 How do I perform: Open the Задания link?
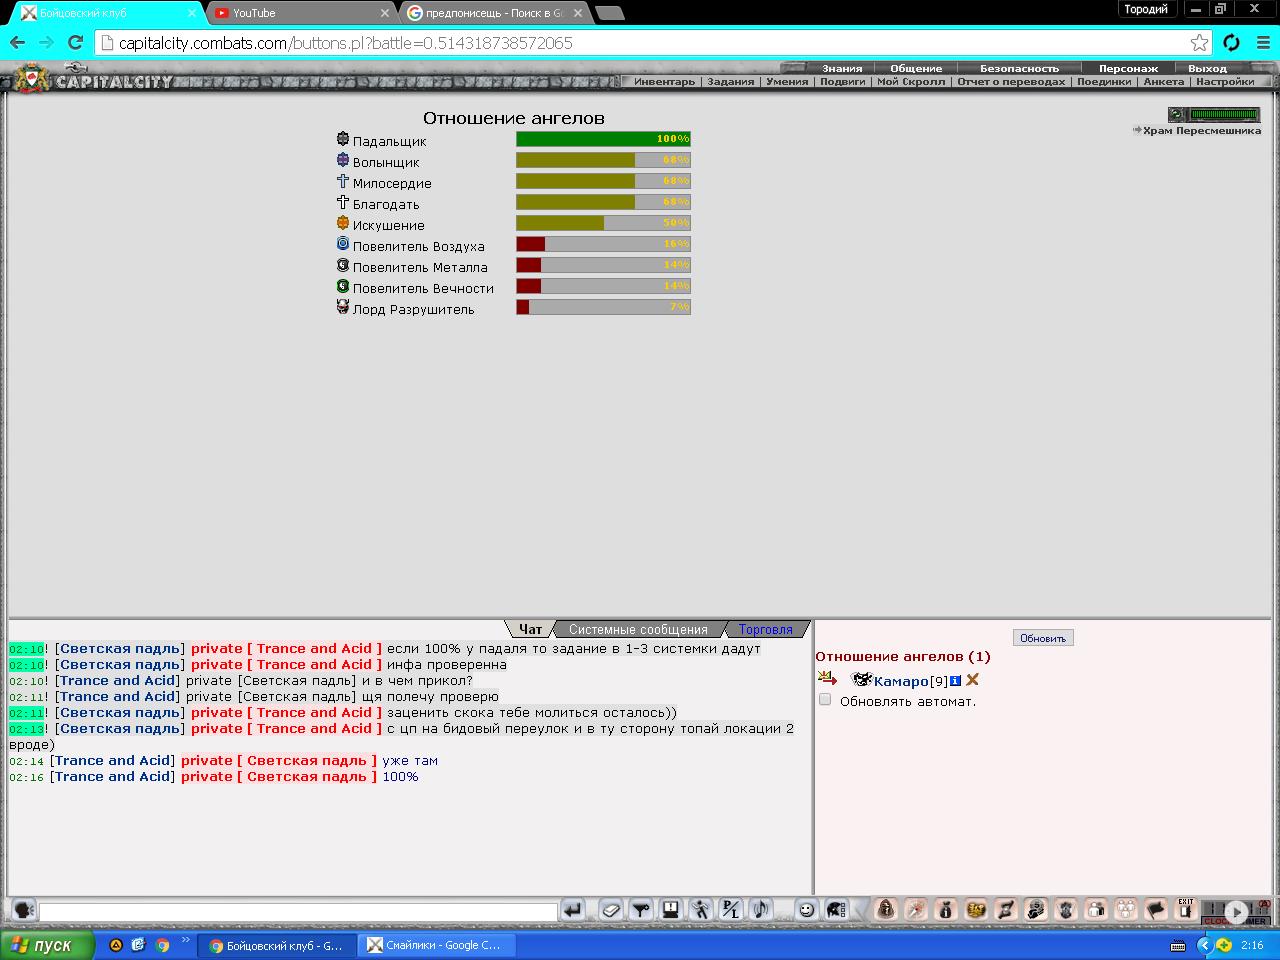click(x=731, y=82)
